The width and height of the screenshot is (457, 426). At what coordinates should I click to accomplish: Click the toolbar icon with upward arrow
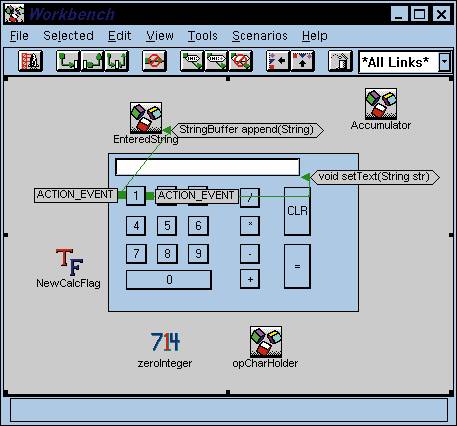coord(302,61)
